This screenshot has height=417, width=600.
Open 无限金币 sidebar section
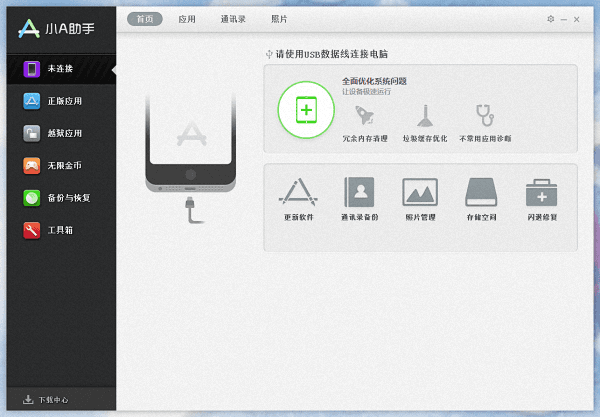pyautogui.click(x=58, y=165)
